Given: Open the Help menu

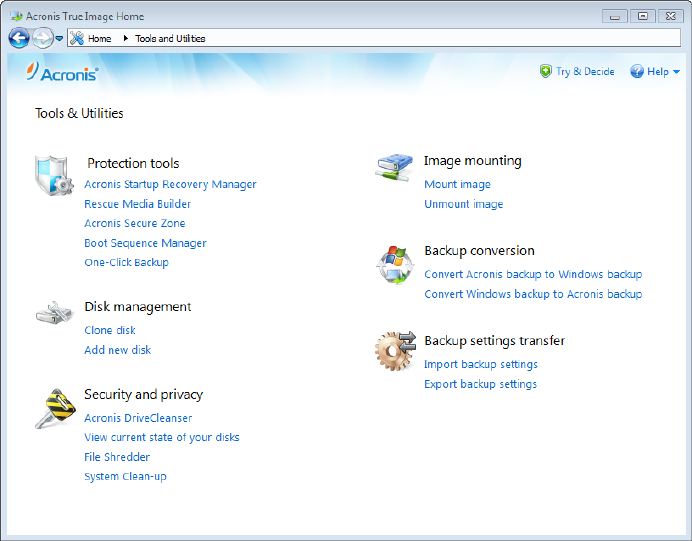Looking at the screenshot, I should pos(658,71).
